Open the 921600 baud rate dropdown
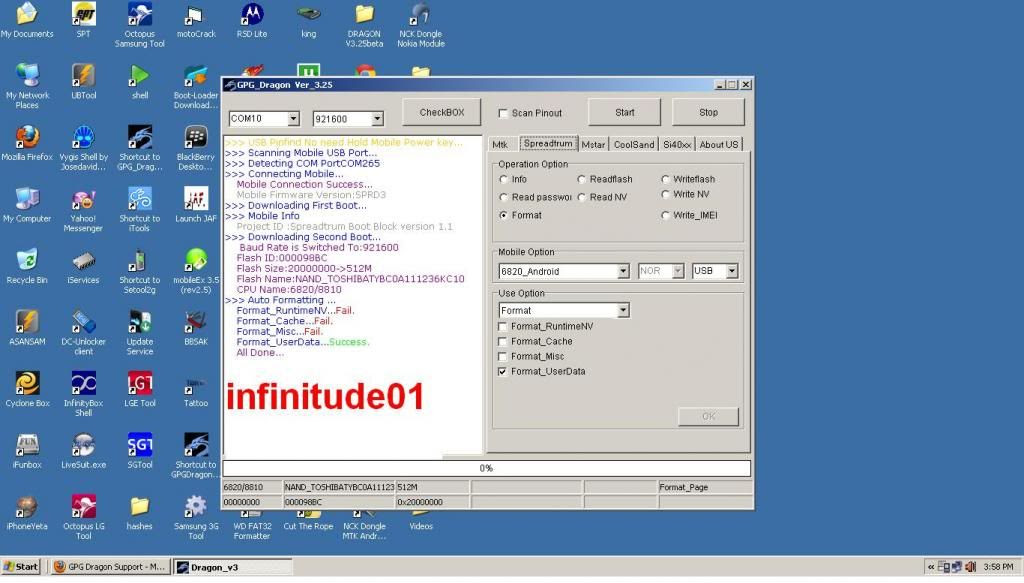 point(377,119)
